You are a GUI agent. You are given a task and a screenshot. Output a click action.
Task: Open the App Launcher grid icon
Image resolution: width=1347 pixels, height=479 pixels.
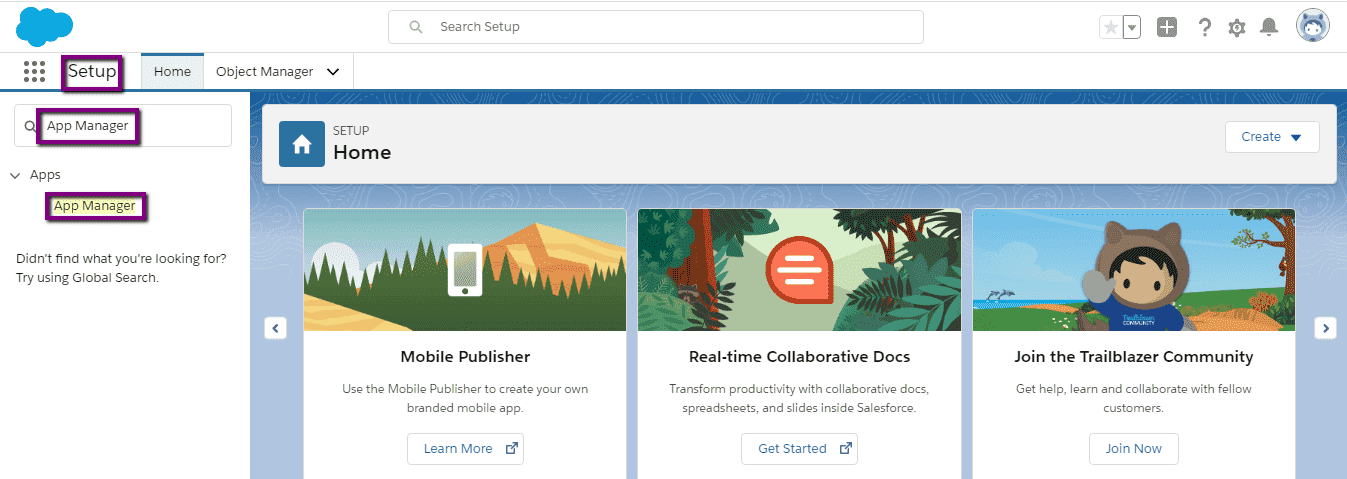[34, 71]
